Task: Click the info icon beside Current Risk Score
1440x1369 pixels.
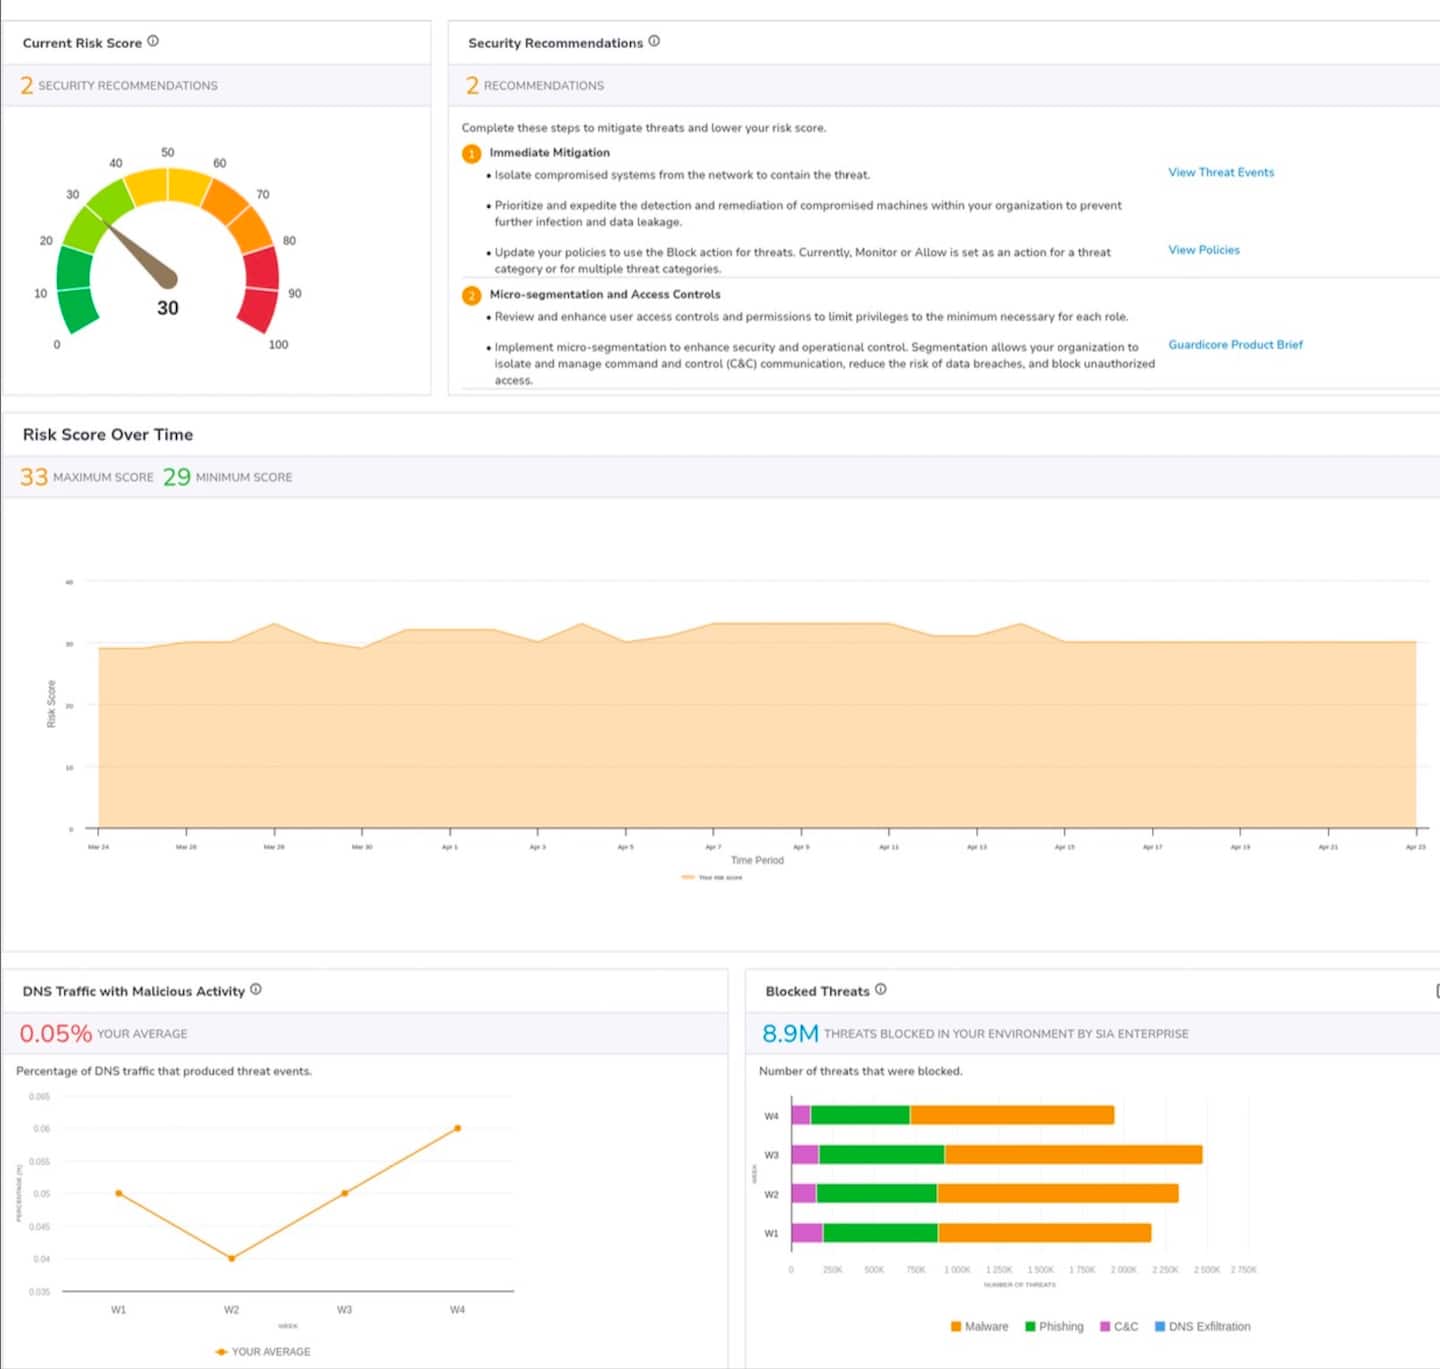Action: tap(153, 41)
